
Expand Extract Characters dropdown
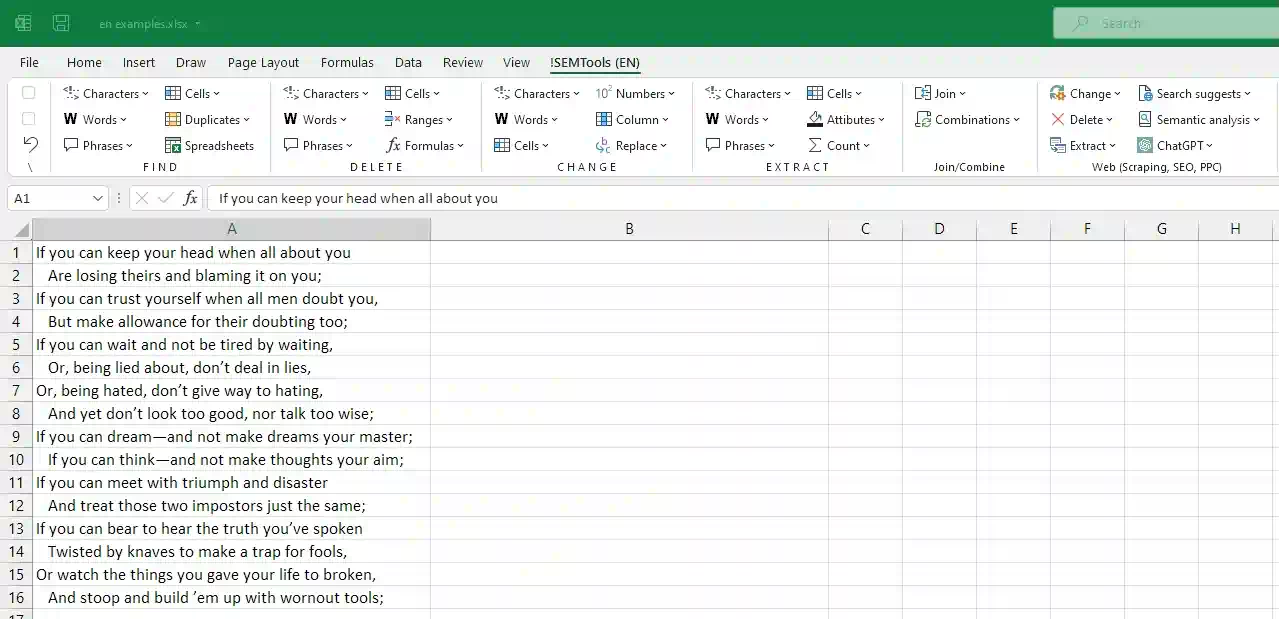tap(787, 94)
